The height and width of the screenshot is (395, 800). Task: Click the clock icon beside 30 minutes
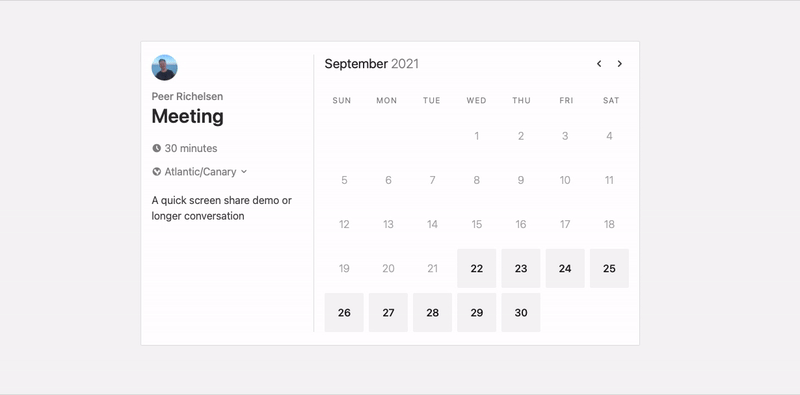pyautogui.click(x=157, y=149)
